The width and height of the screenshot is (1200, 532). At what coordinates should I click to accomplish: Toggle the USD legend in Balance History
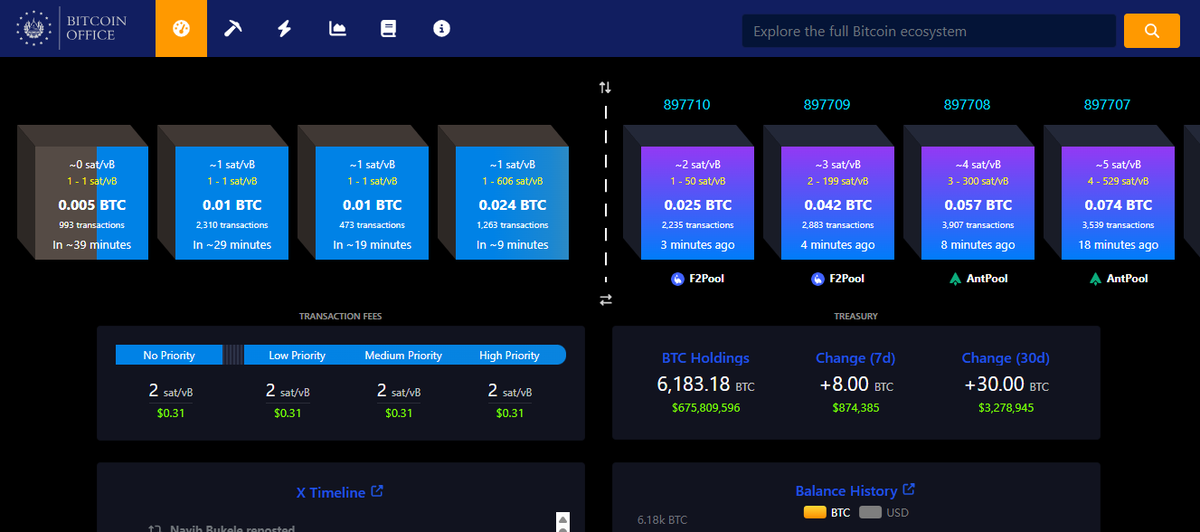coord(883,512)
